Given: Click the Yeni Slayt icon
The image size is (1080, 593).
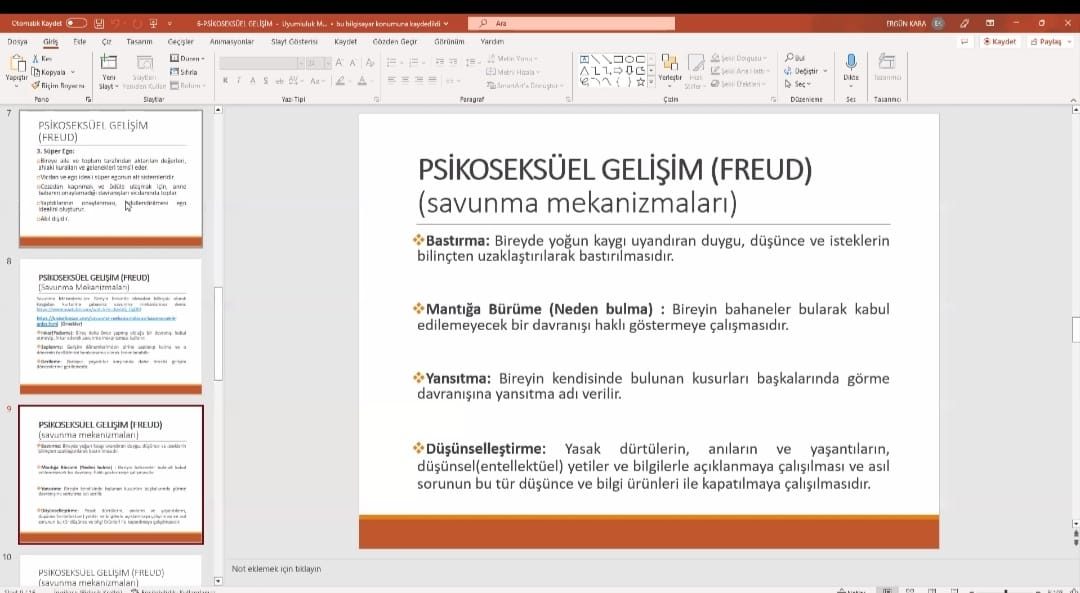Looking at the screenshot, I should pyautogui.click(x=108, y=63).
